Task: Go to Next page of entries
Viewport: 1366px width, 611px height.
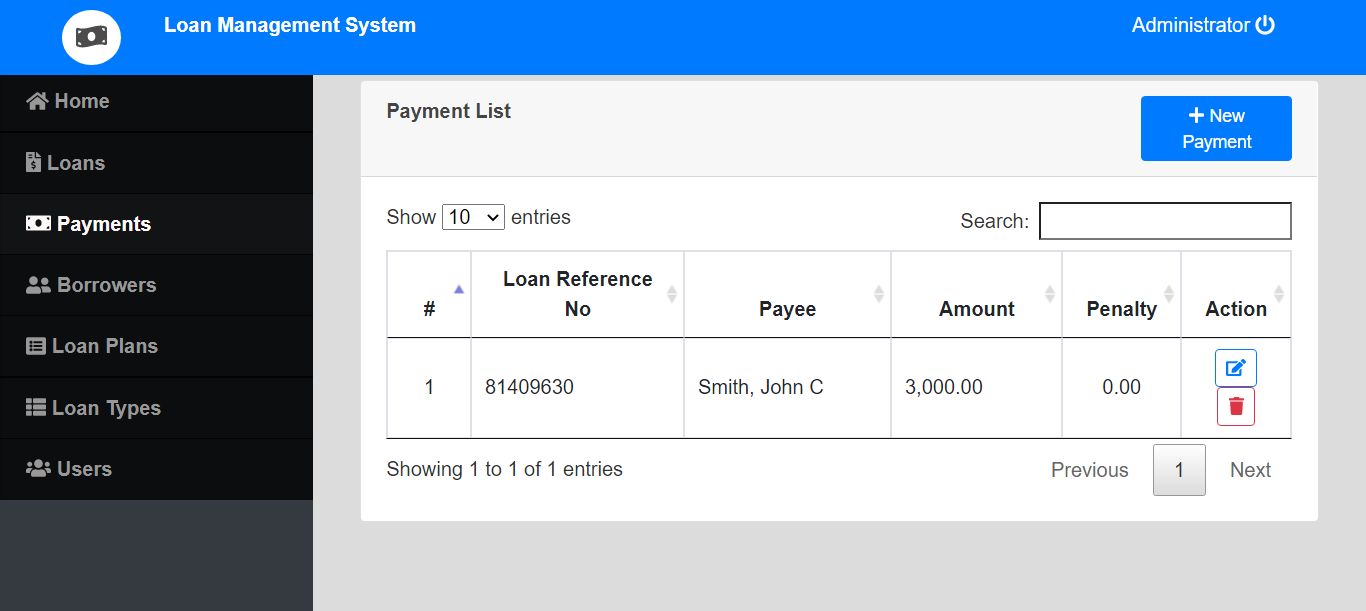Action: [x=1250, y=469]
